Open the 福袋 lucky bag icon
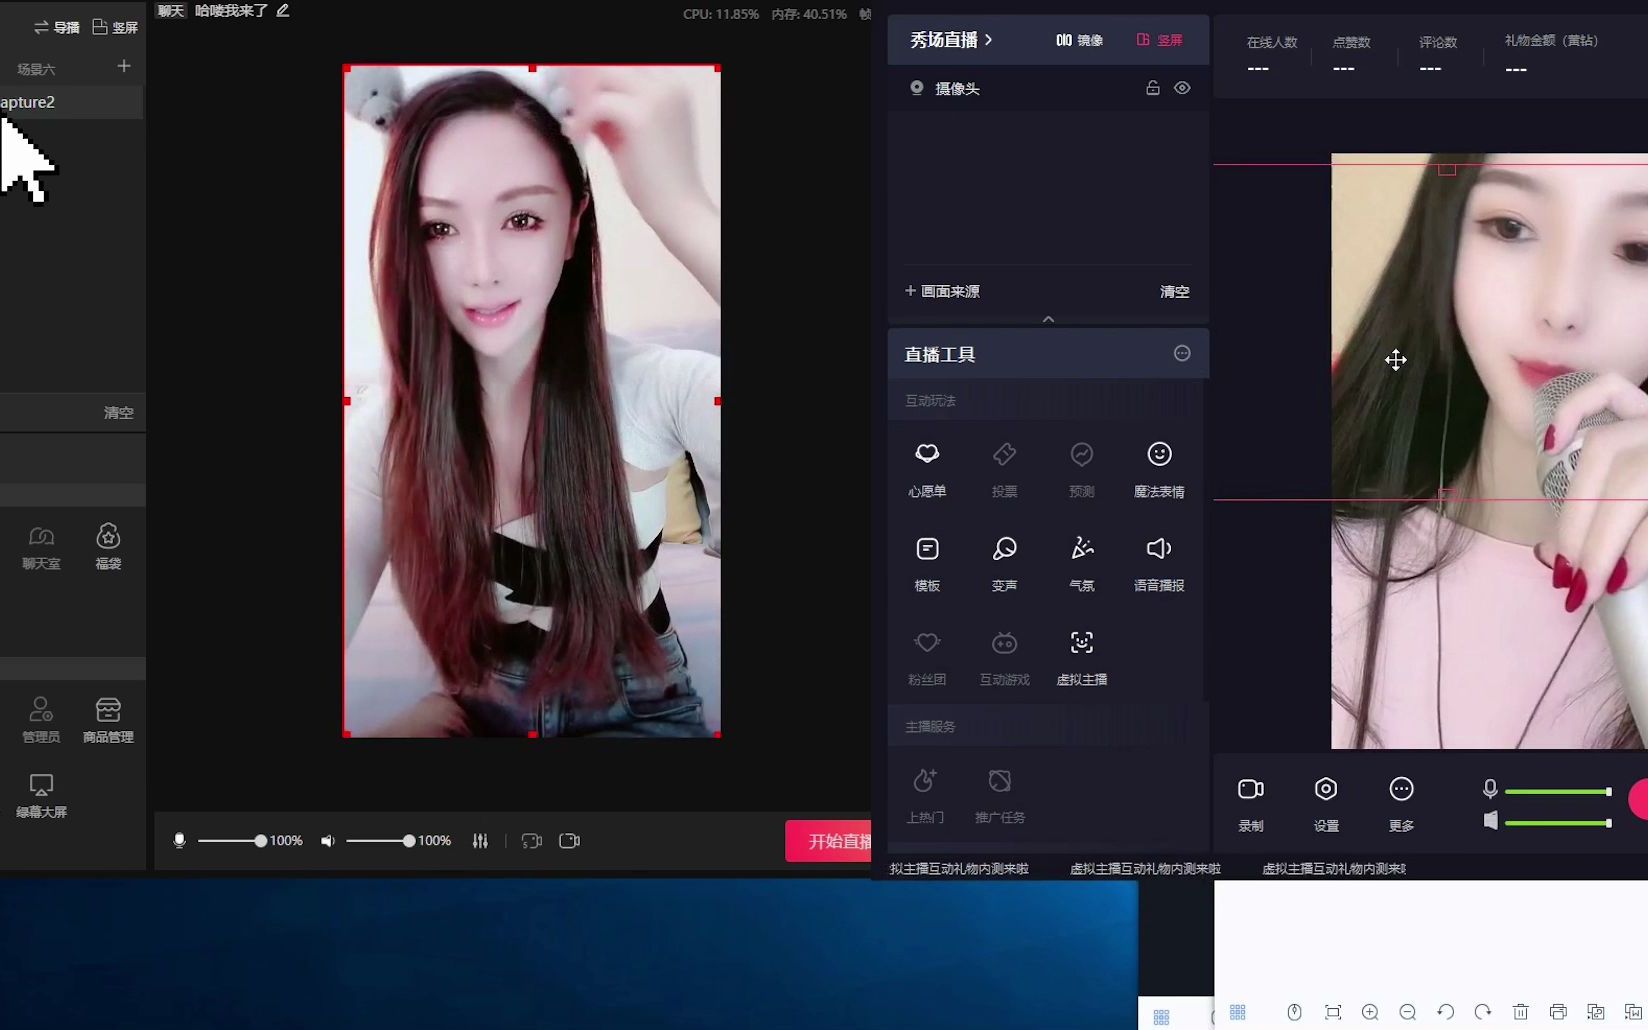The width and height of the screenshot is (1648, 1030). tap(108, 546)
